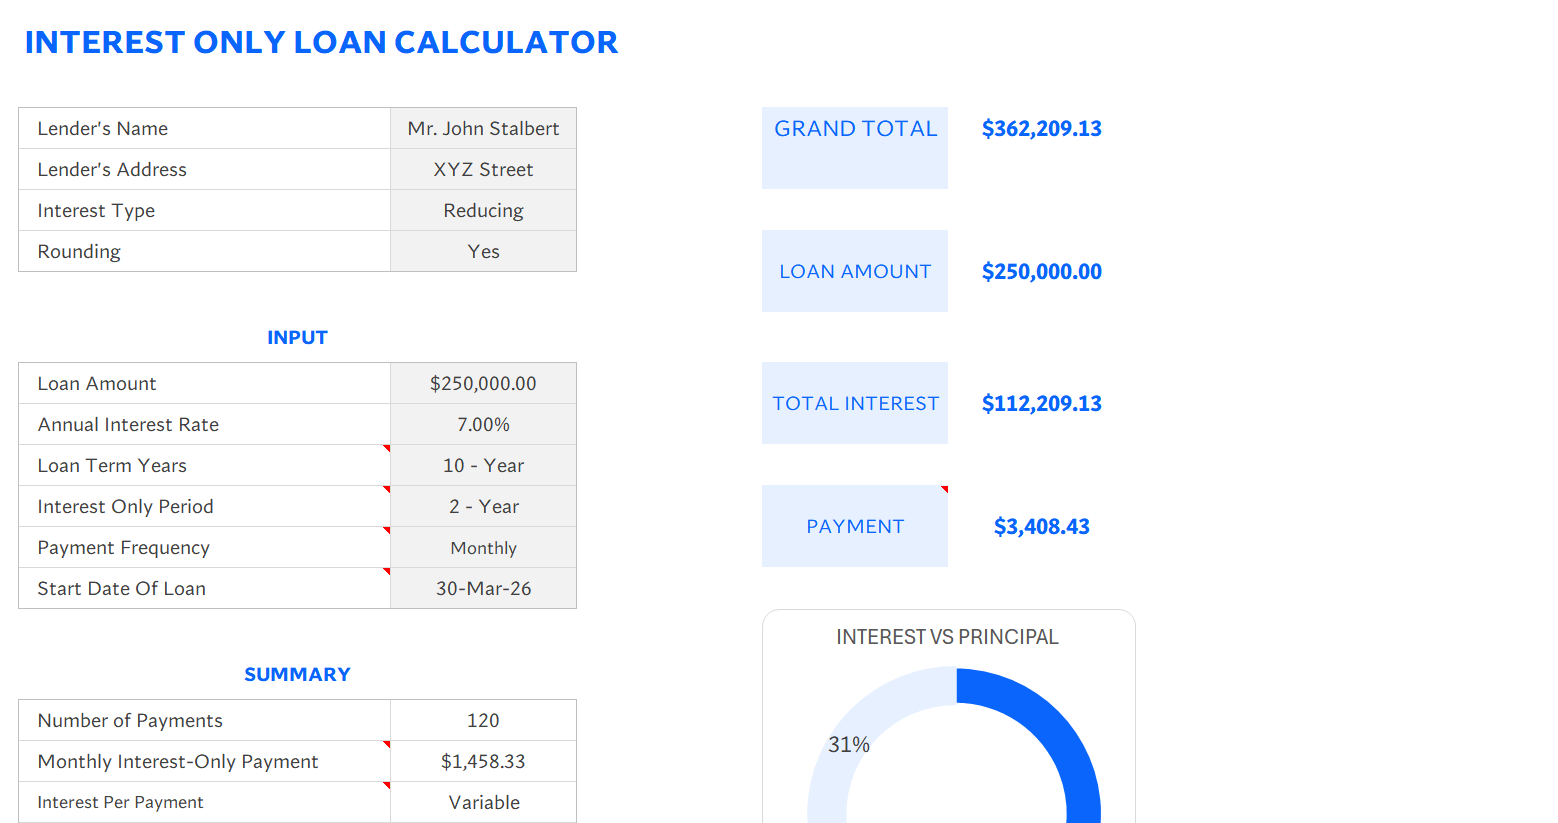Click the Monthly Interest-Only Payment label

click(x=204, y=761)
